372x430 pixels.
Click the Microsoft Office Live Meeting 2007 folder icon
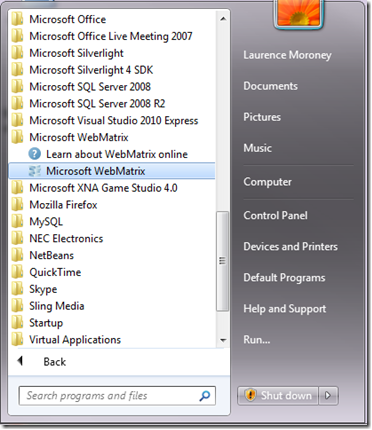coord(17,36)
